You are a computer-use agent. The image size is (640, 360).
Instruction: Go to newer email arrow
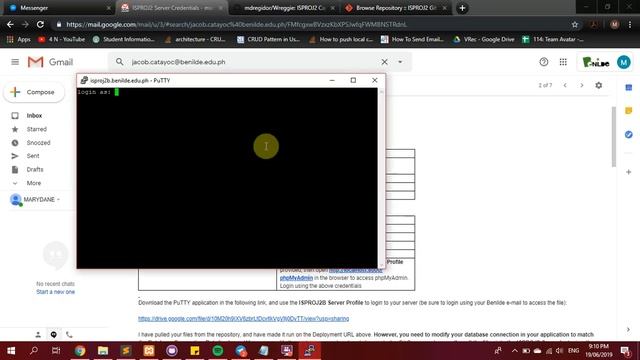[565, 85]
